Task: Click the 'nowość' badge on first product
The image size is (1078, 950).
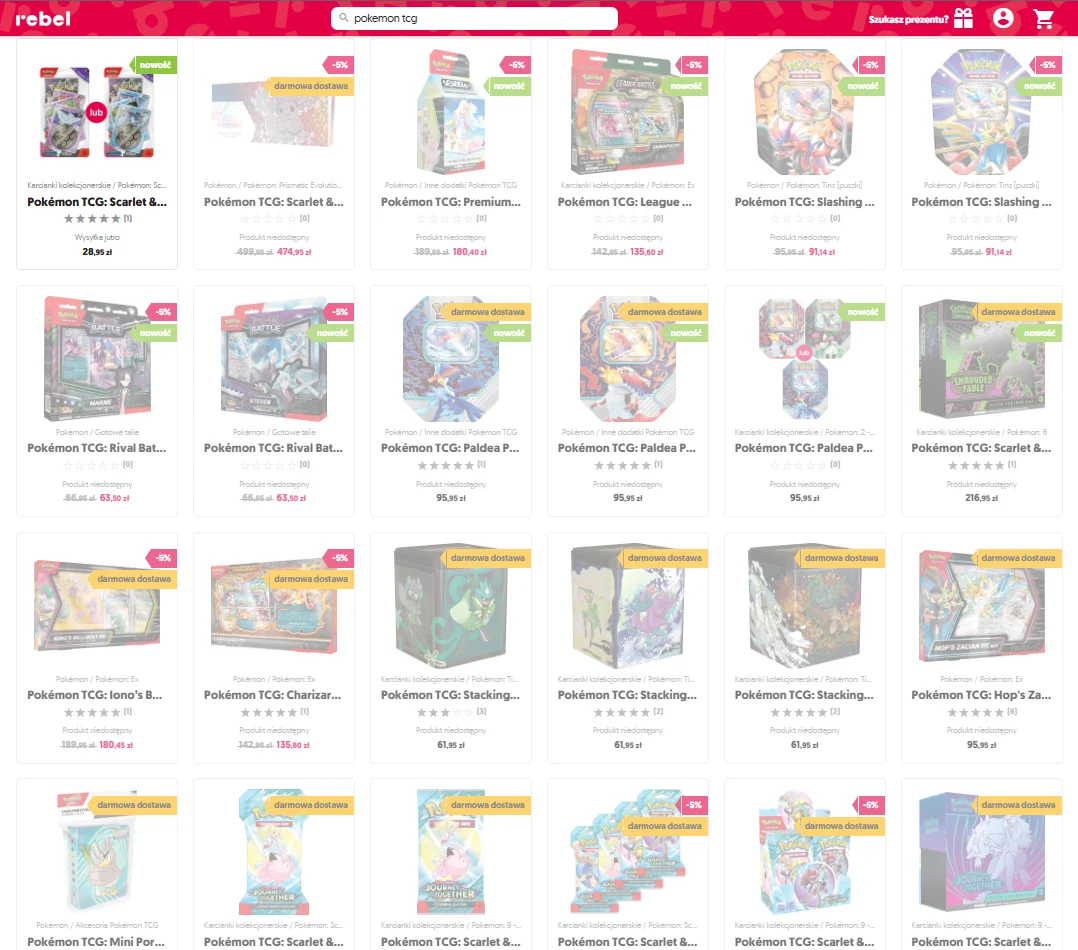Action: pos(155,65)
